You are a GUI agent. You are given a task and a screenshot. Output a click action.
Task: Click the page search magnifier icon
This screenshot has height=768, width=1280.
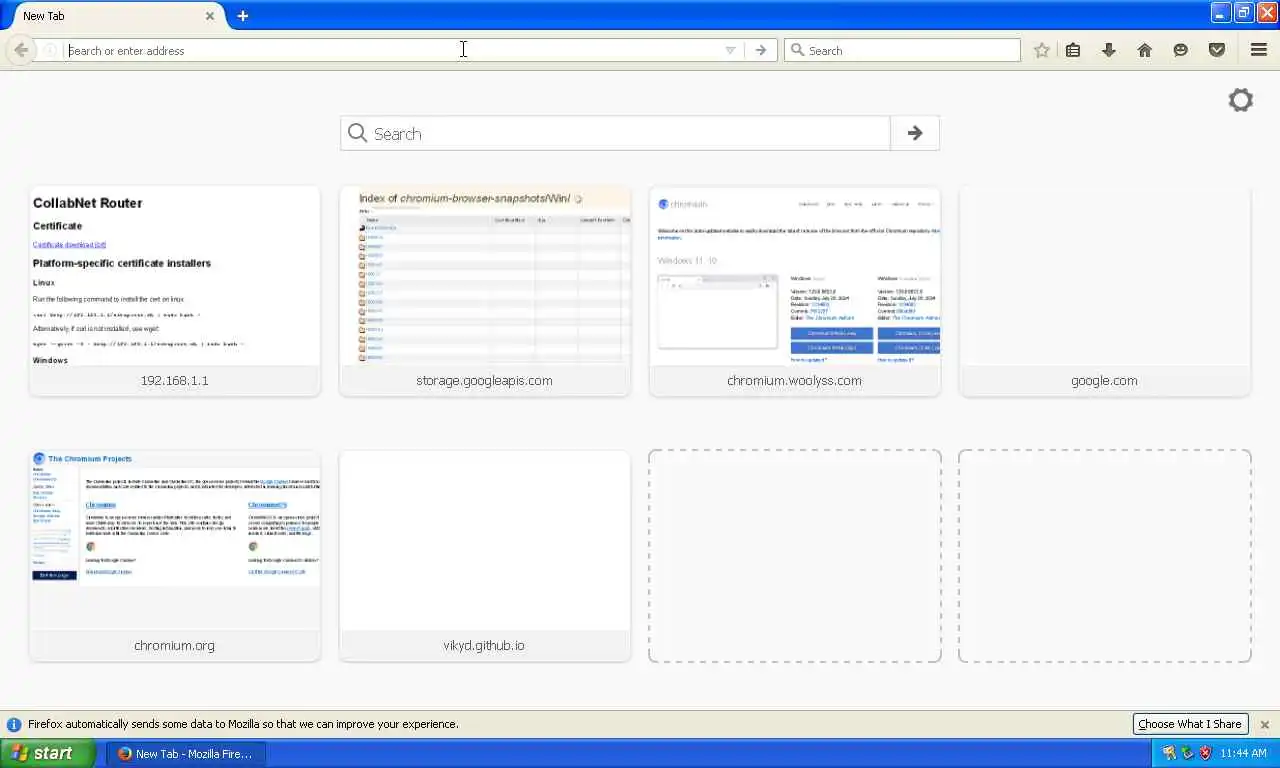pos(357,133)
